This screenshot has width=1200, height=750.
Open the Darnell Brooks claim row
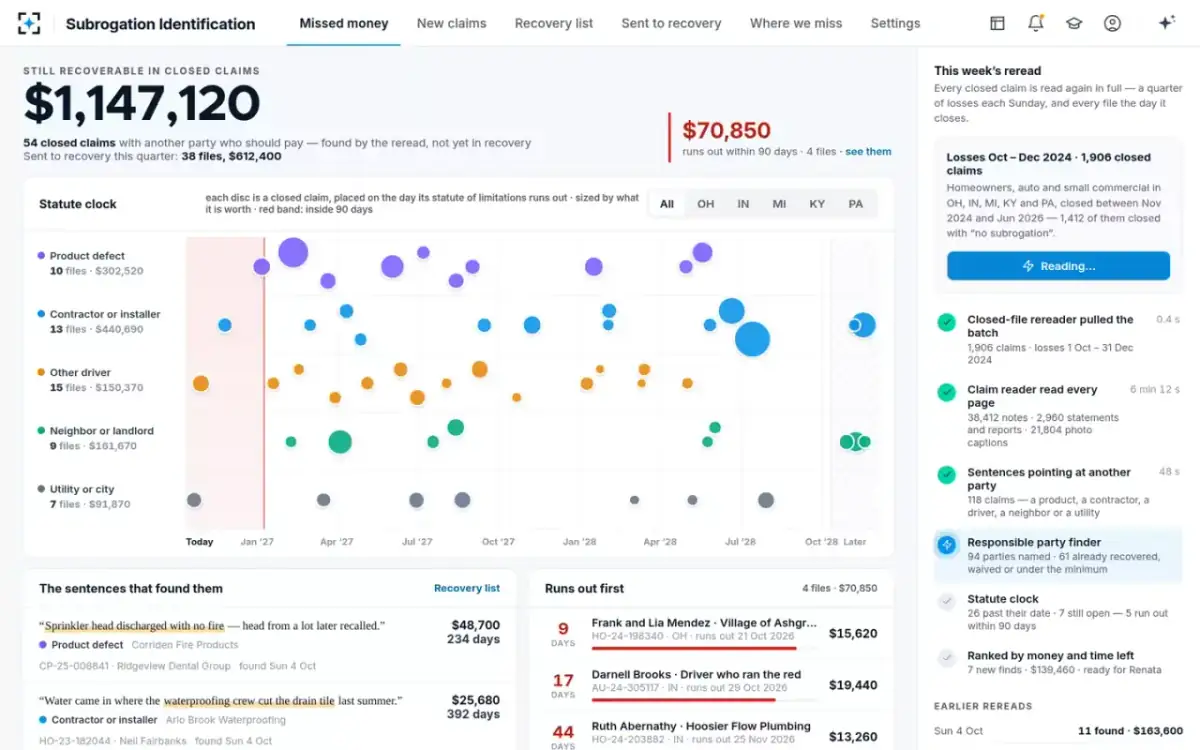pos(711,685)
